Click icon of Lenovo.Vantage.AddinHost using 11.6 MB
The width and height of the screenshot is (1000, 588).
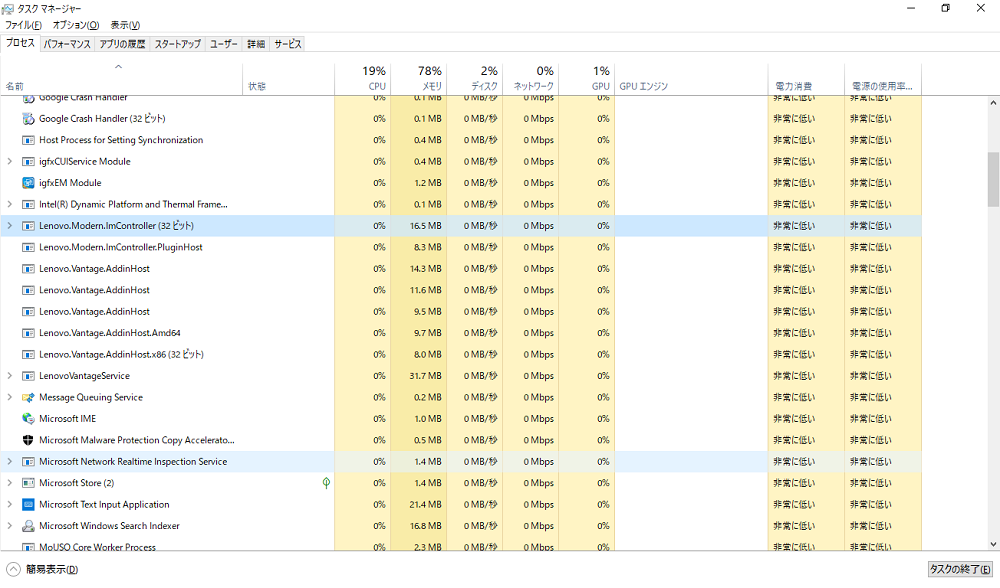coord(28,290)
